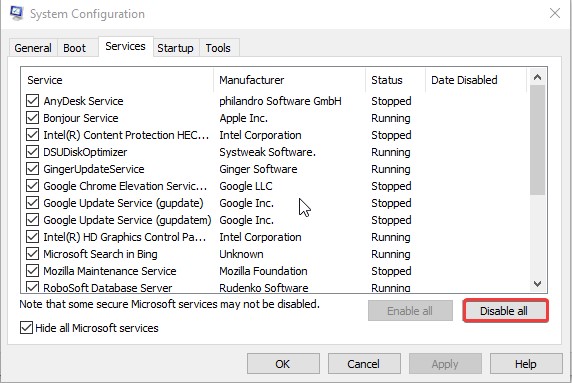Click 'Google LLC' manufacturer cell
Viewport: 572px width, 383px height.
click(x=246, y=186)
